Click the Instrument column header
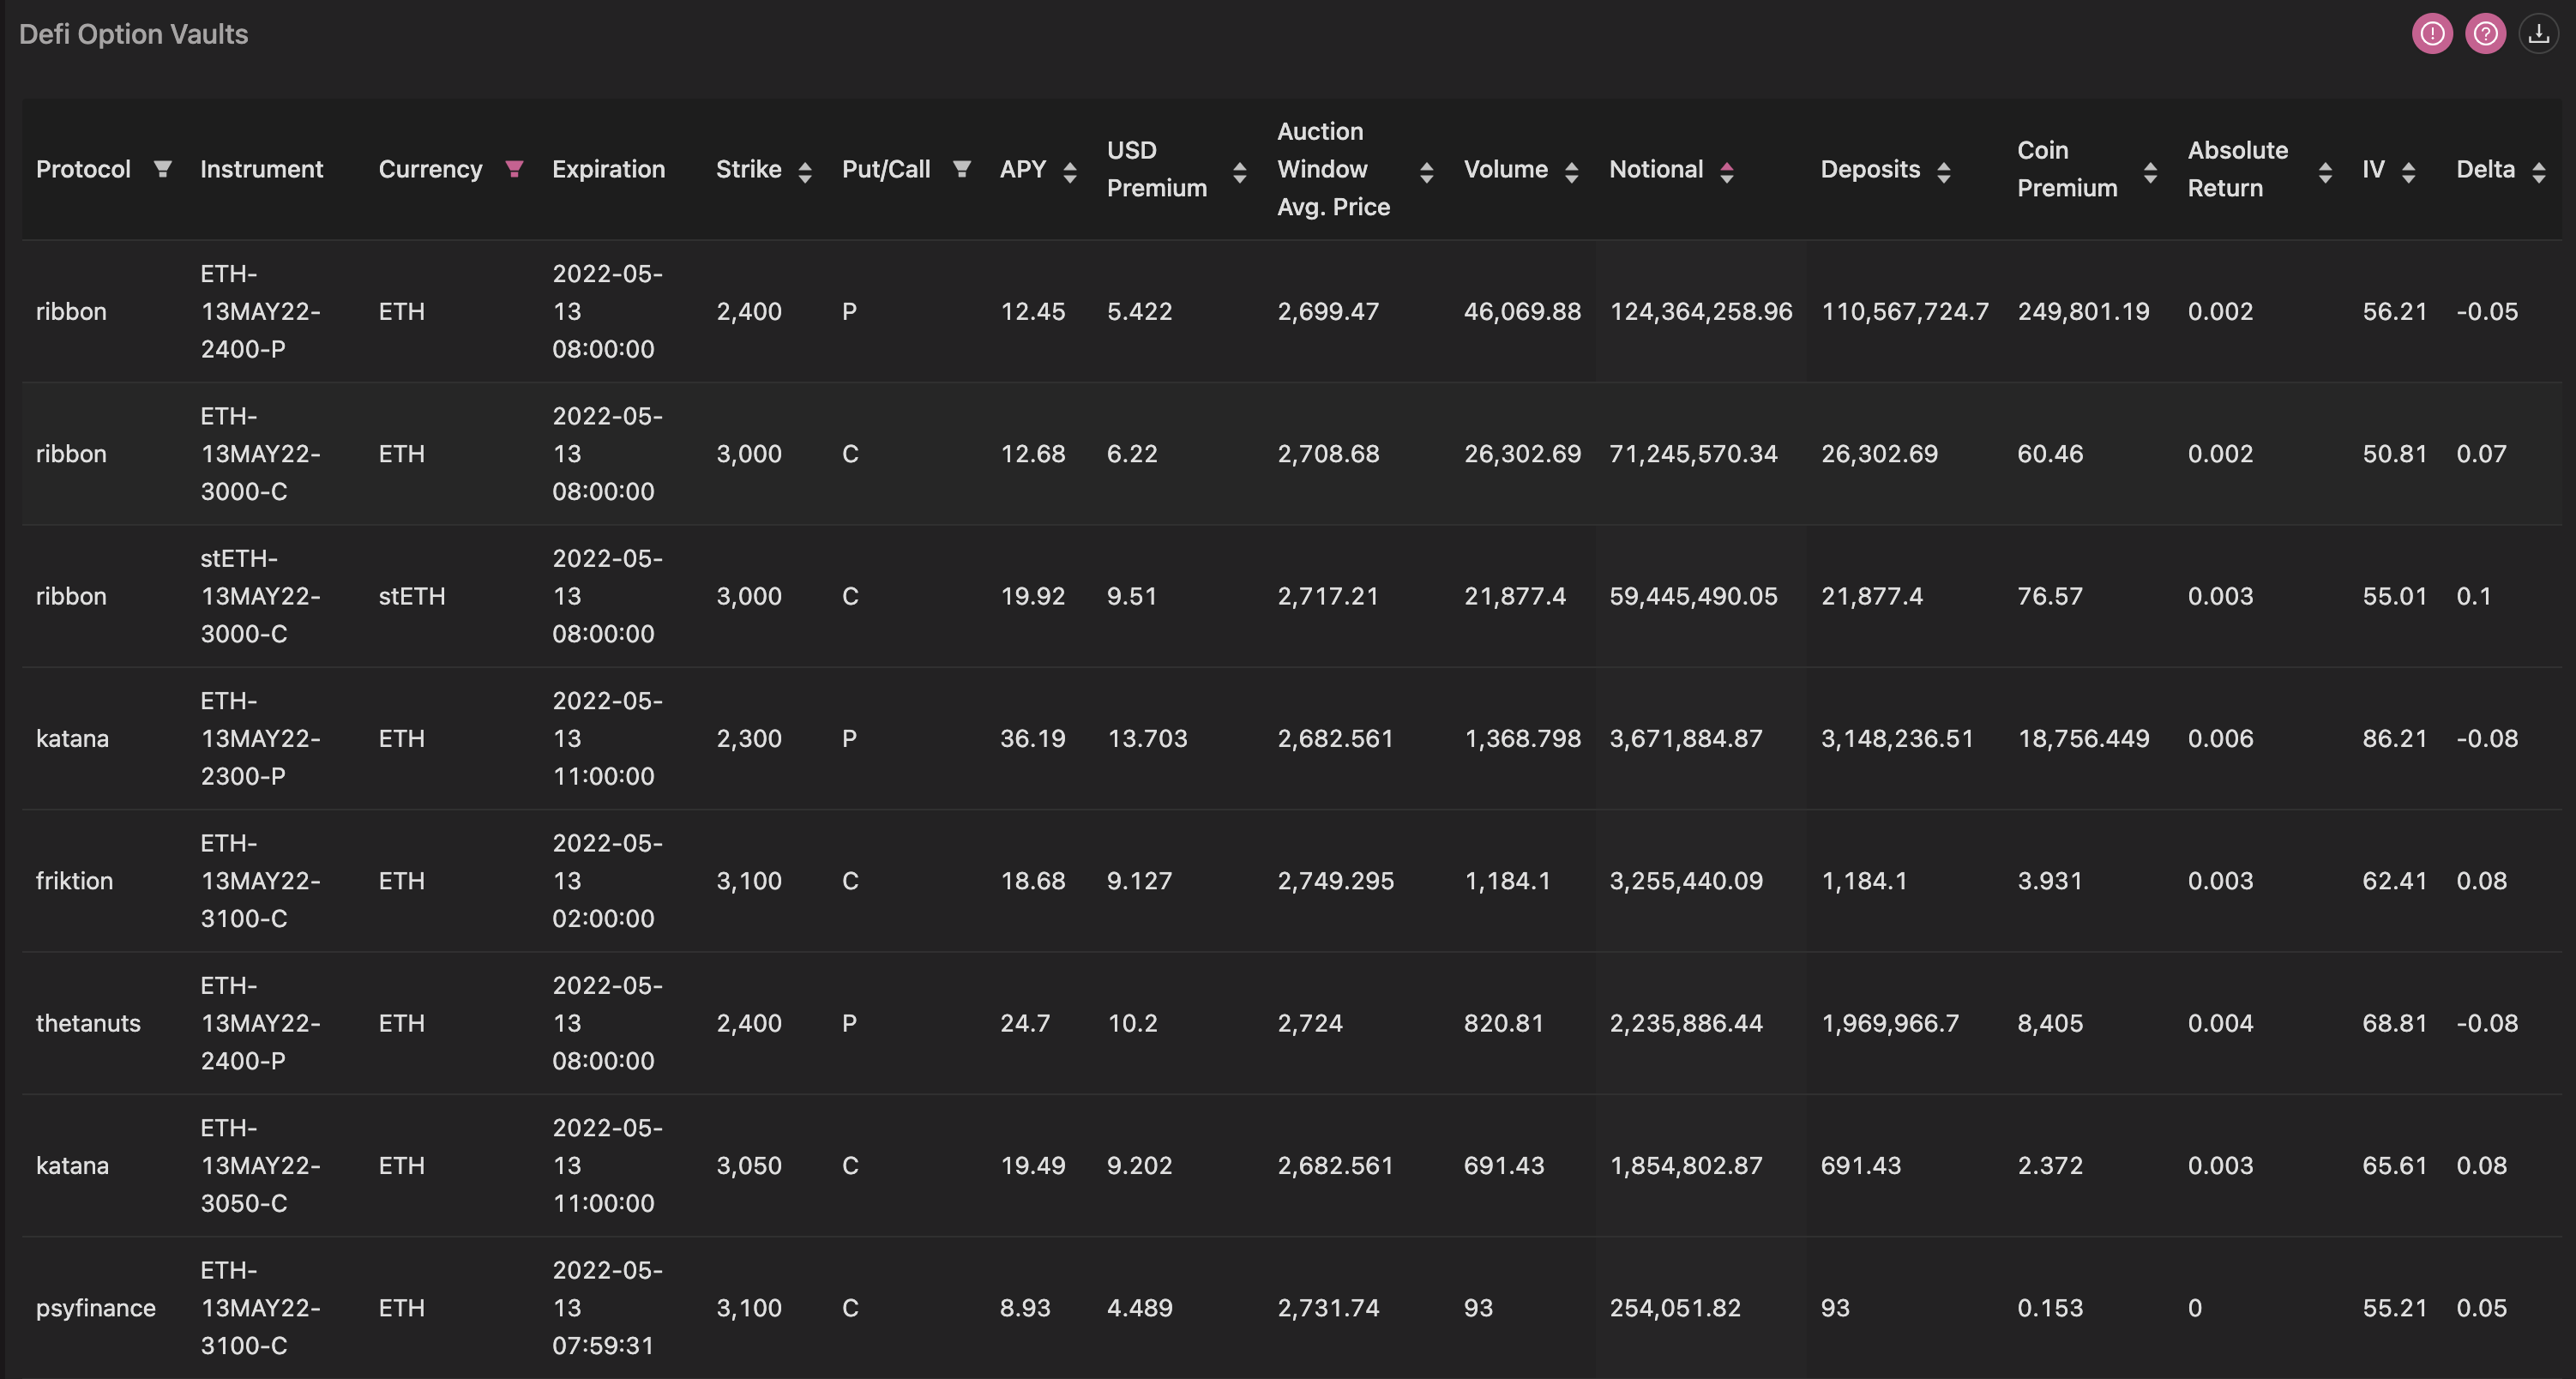Image resolution: width=2576 pixels, height=1379 pixels. coord(261,169)
